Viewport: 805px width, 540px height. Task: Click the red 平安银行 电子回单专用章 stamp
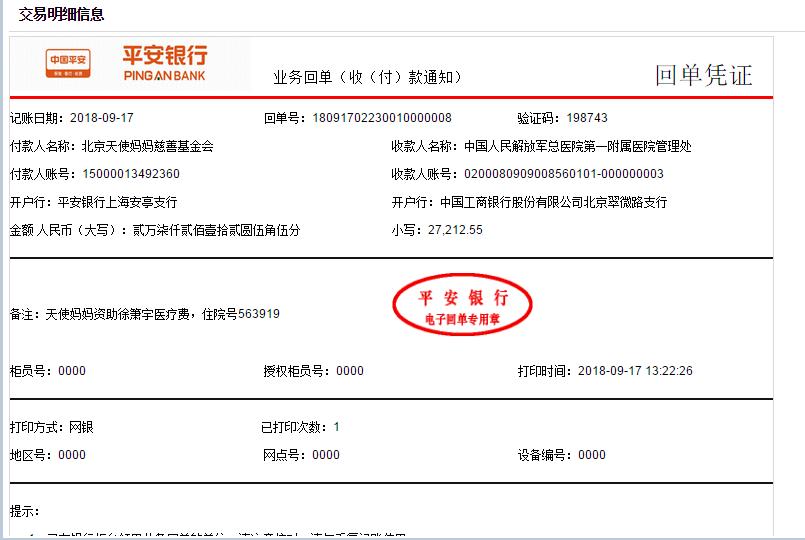pyautogui.click(x=462, y=304)
